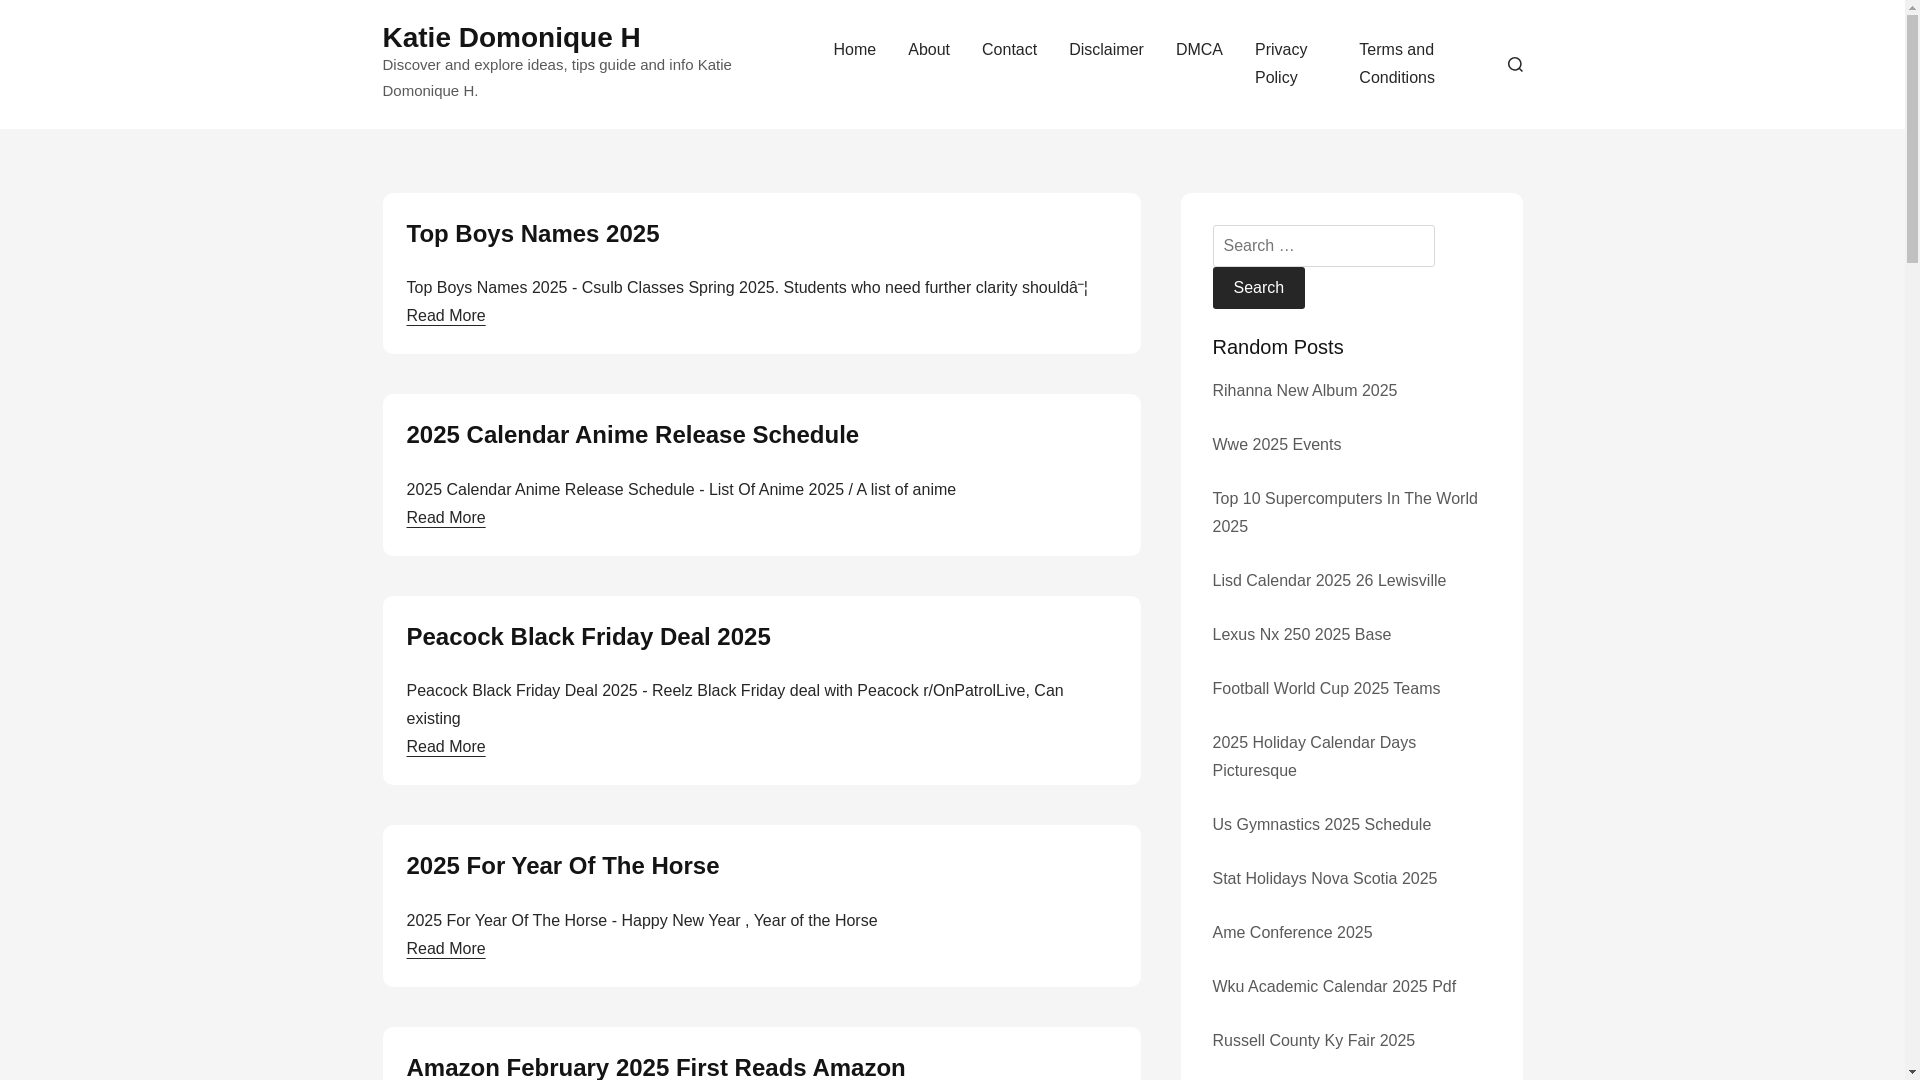Open Wwe 2025 Events link
1920x1080 pixels.
pos(1276,445)
